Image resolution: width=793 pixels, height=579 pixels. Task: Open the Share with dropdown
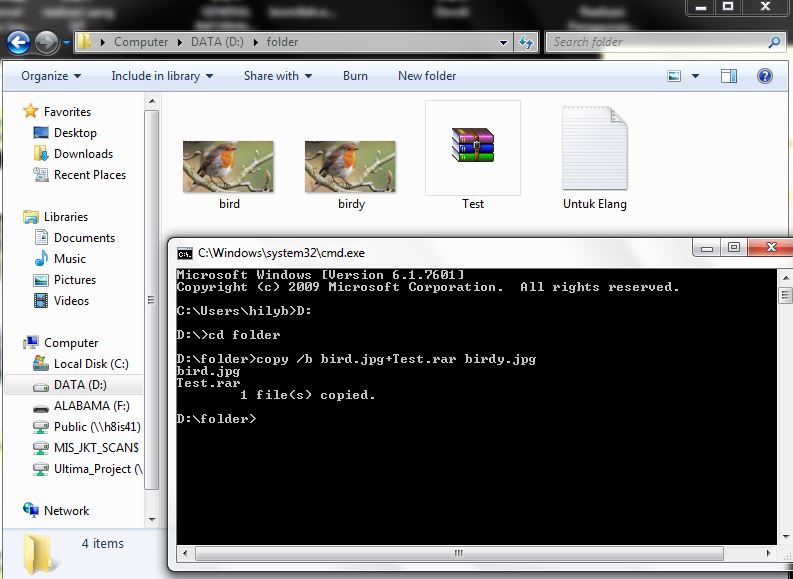click(277, 76)
